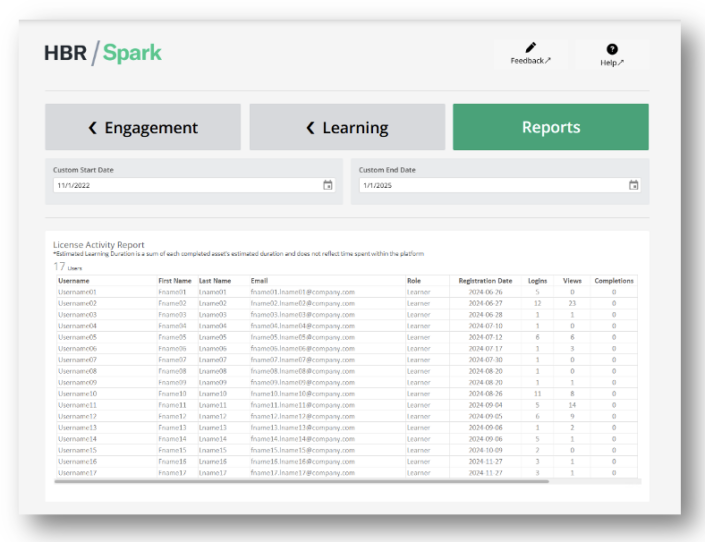Click the Custom Start Date input field

185,185
